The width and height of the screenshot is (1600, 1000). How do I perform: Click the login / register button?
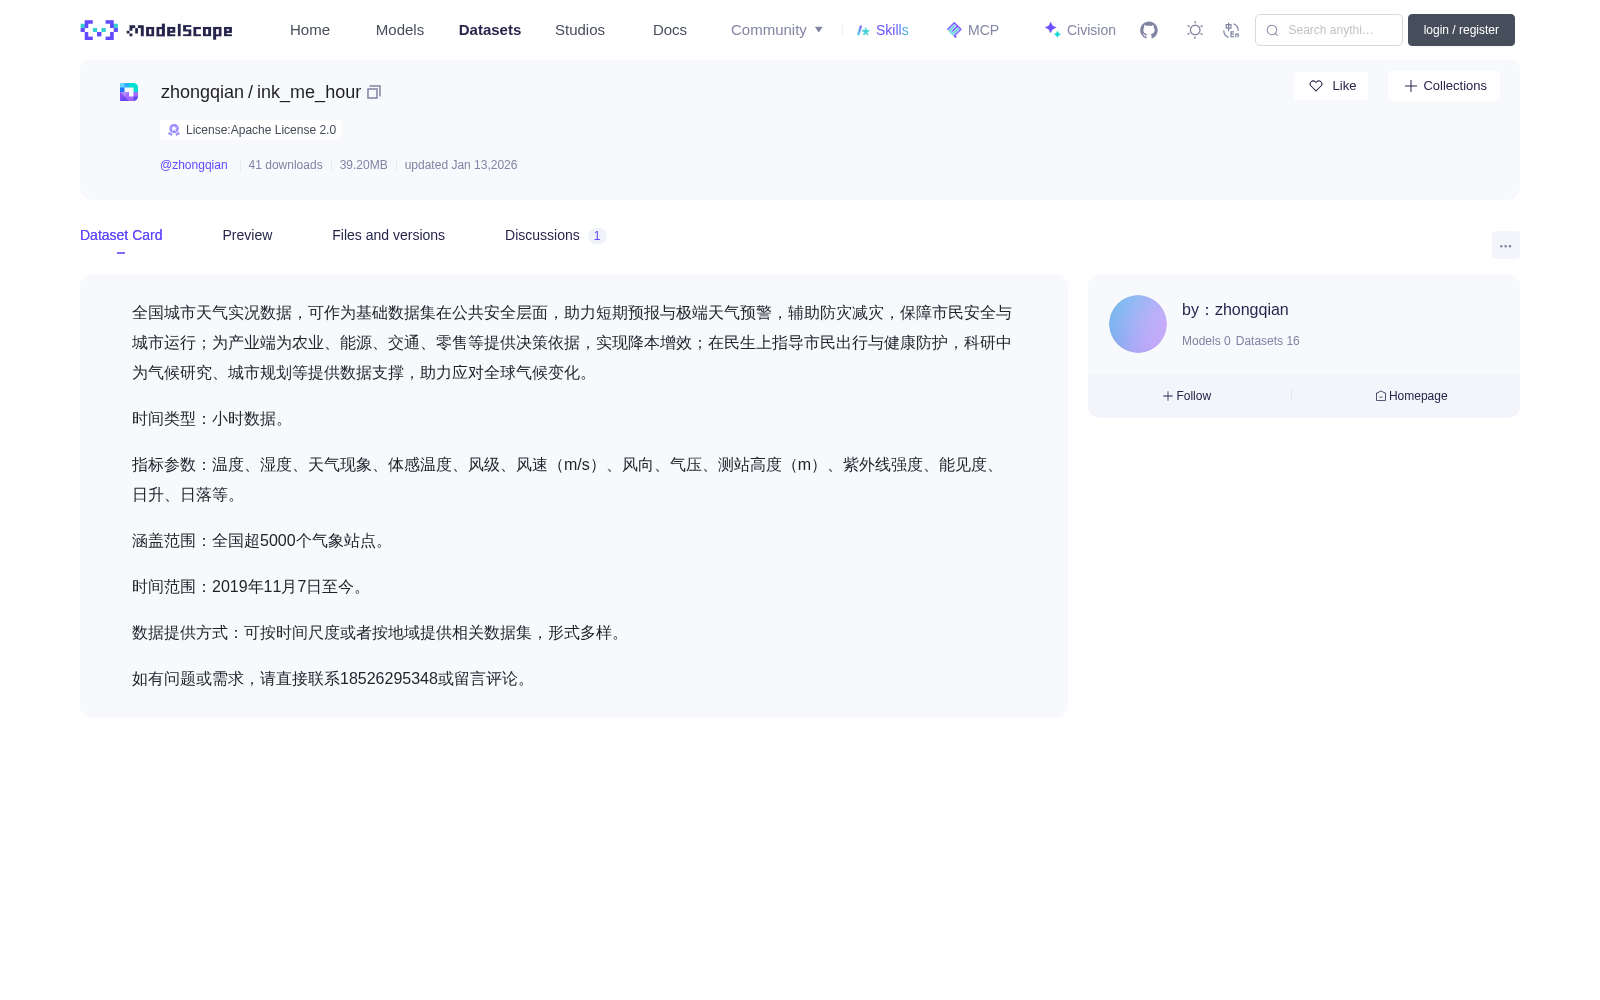point(1461,30)
